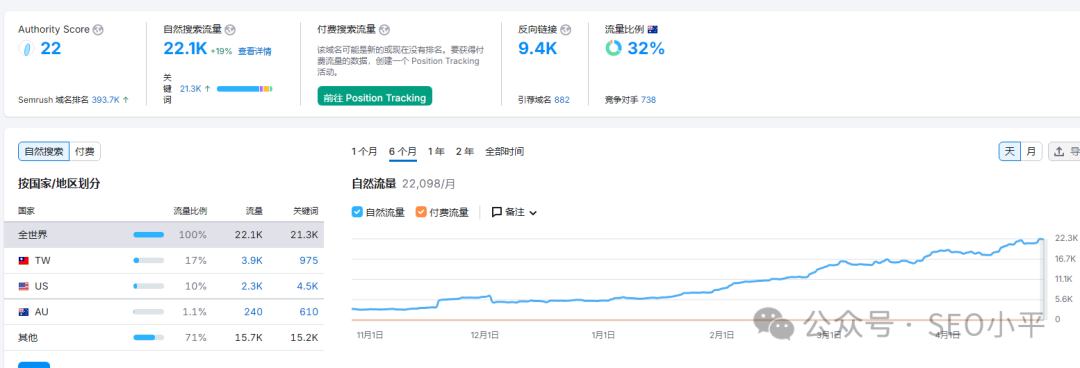Image resolution: width=1080 pixels, height=368 pixels.
Task: Open the 9.4K backlinks value
Action: 537,49
